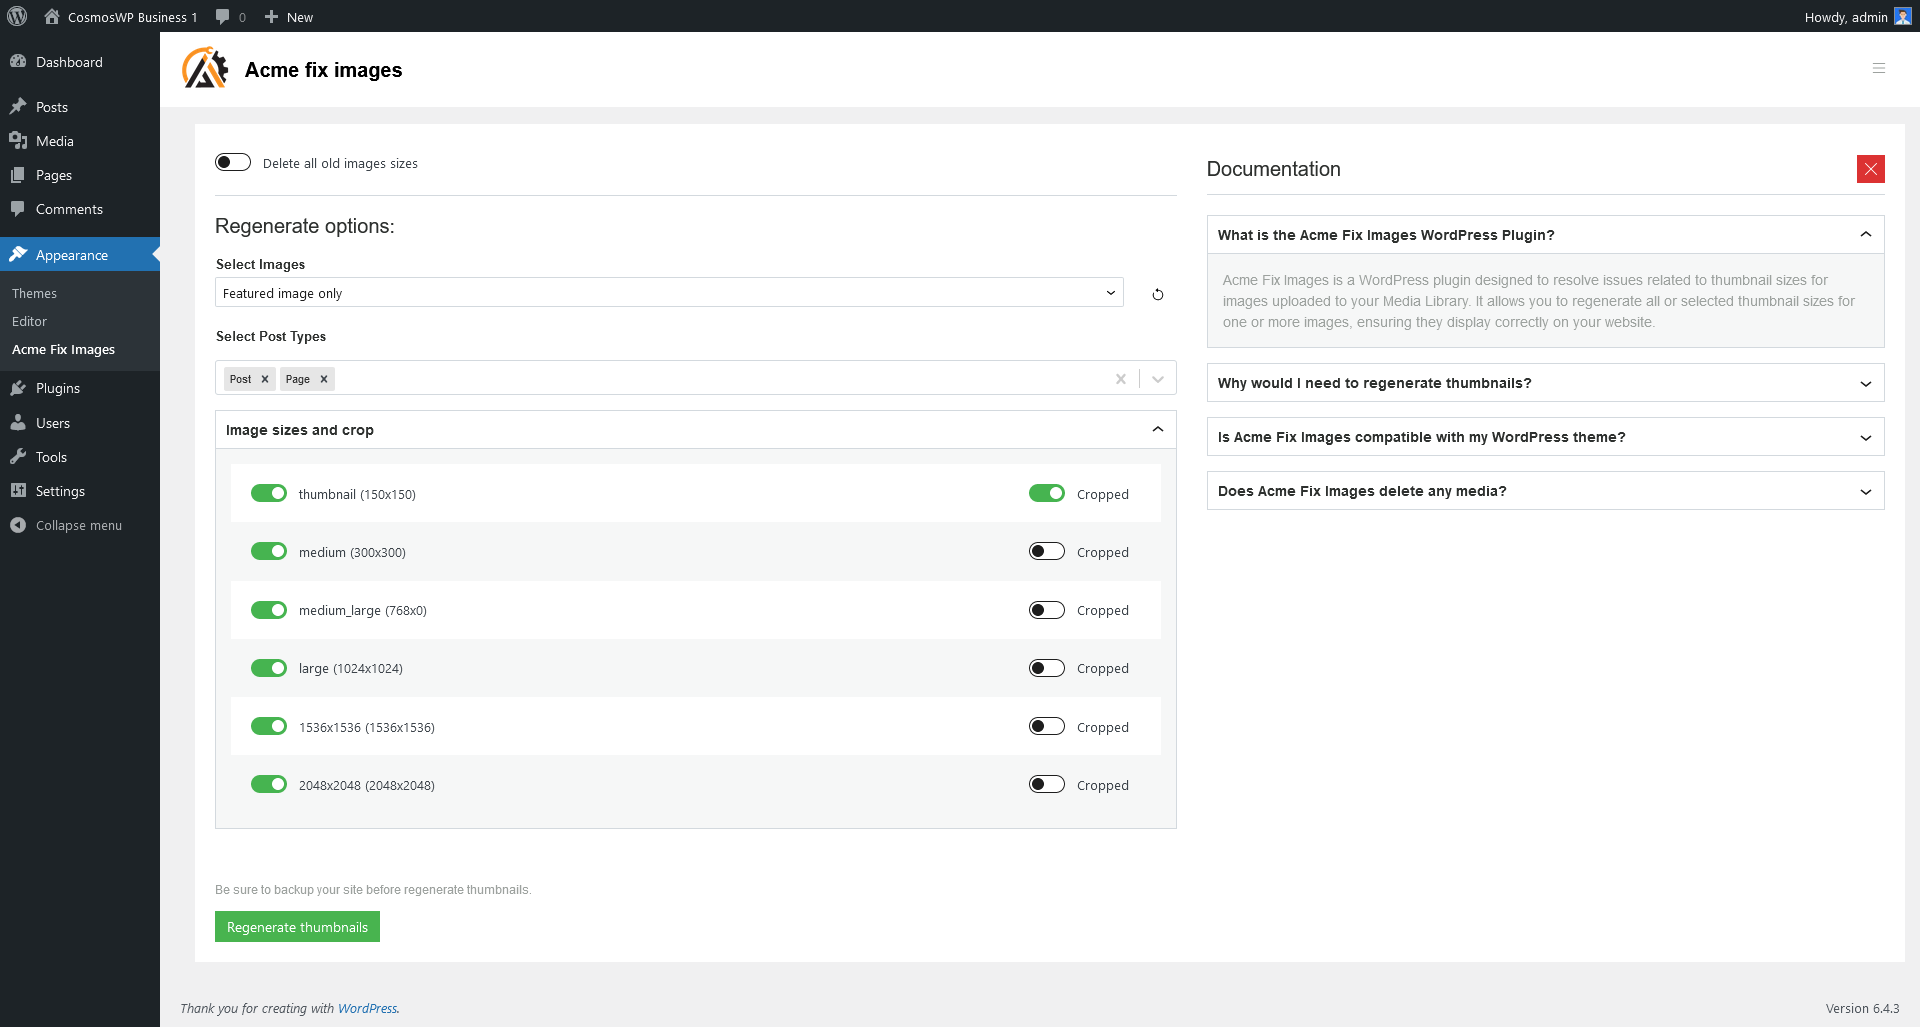The image size is (1920, 1027).
Task: Click the Media icon in the sidebar
Action: (x=18, y=140)
